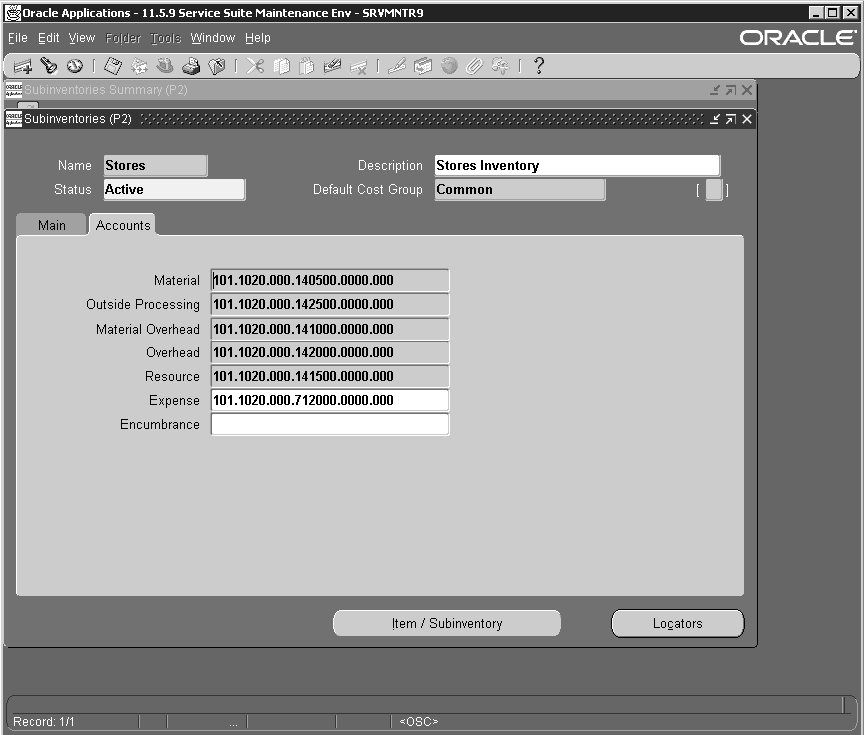The width and height of the screenshot is (864, 735).
Task: Edit the Description field Stores Inventory
Action: [x=577, y=165]
